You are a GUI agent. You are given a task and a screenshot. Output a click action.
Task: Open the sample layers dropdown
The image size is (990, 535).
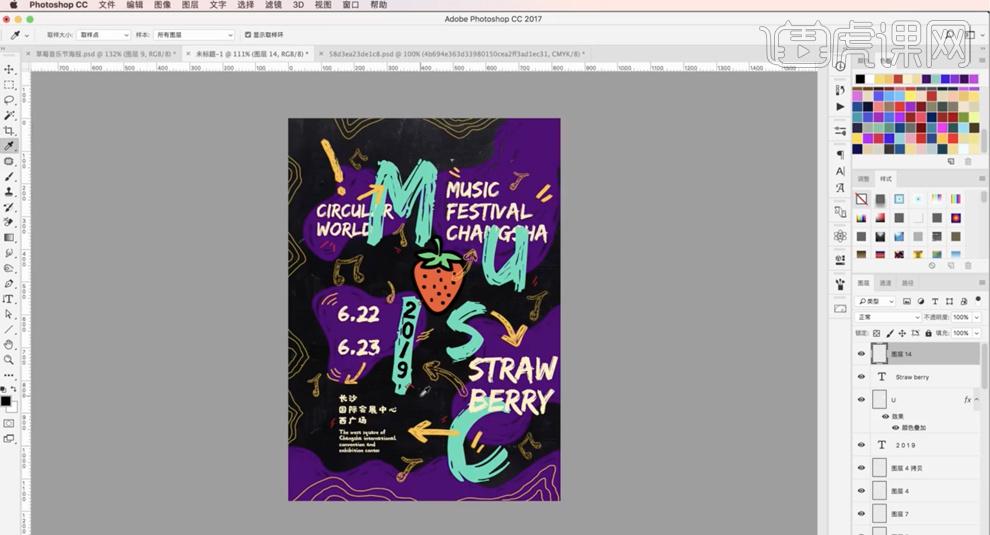pos(194,35)
